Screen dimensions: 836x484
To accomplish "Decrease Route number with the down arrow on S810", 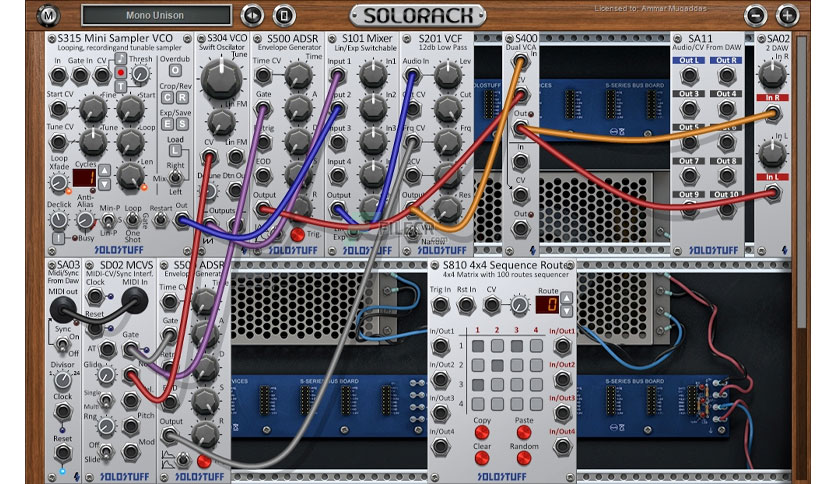I will click(566, 311).
